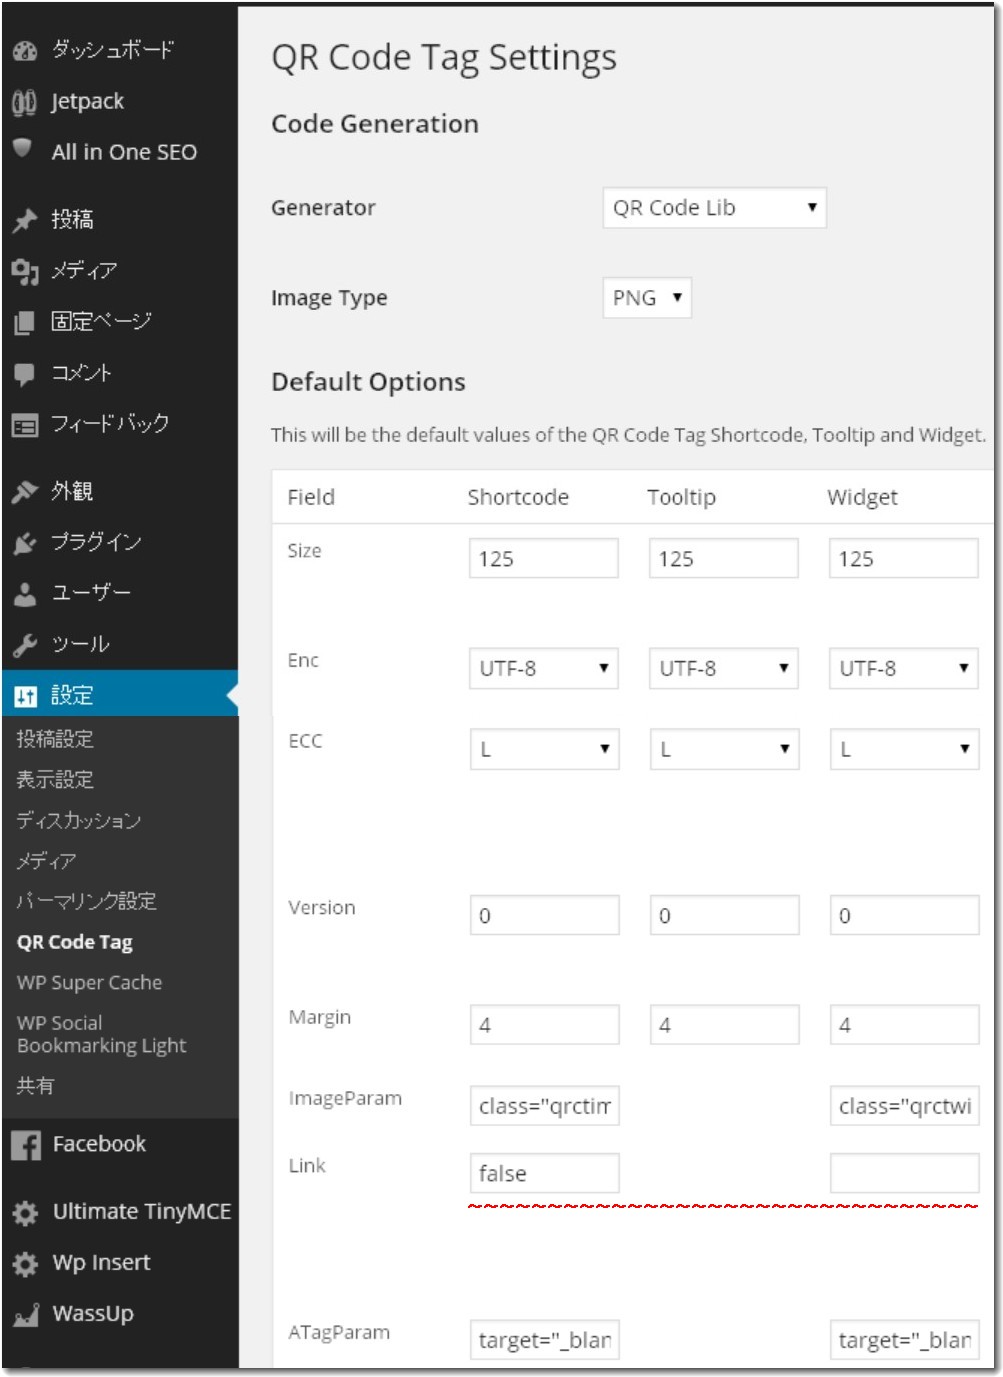This screenshot has height=1377, width=1003.
Task: Open the Ultimate TinyMCE gear icon
Action: pyautogui.click(x=25, y=1211)
